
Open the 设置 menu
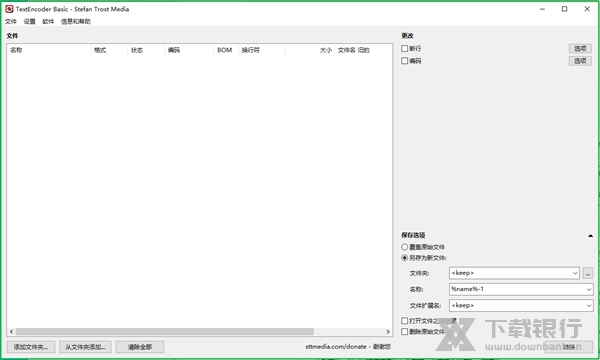[29, 21]
